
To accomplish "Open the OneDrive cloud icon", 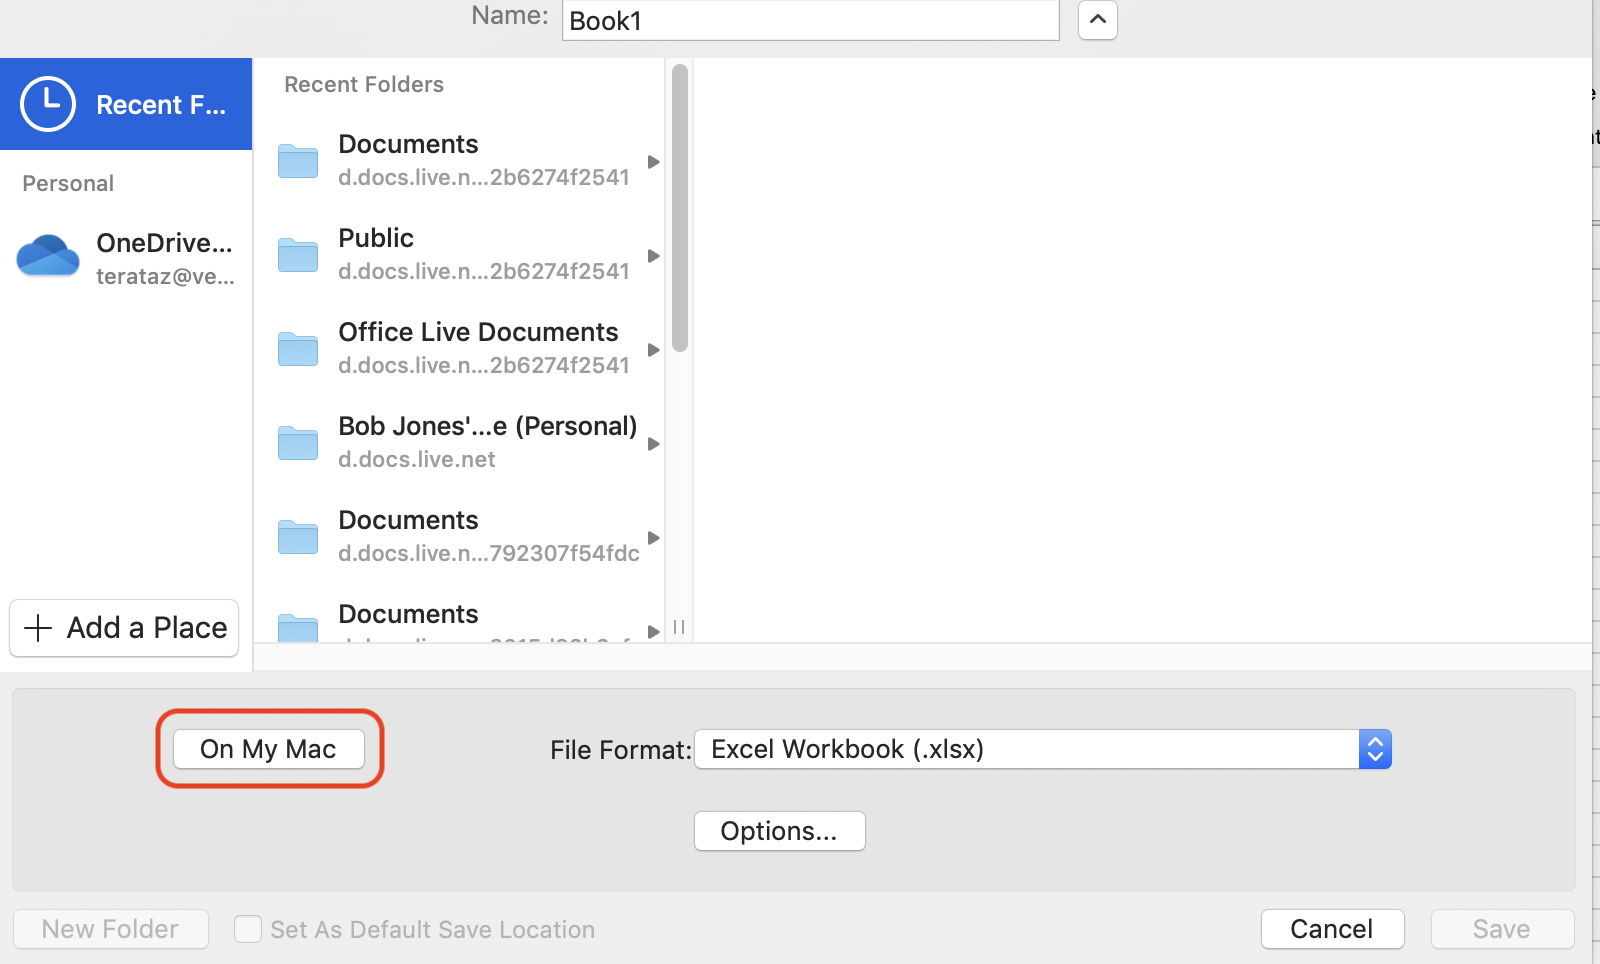I will tap(48, 256).
